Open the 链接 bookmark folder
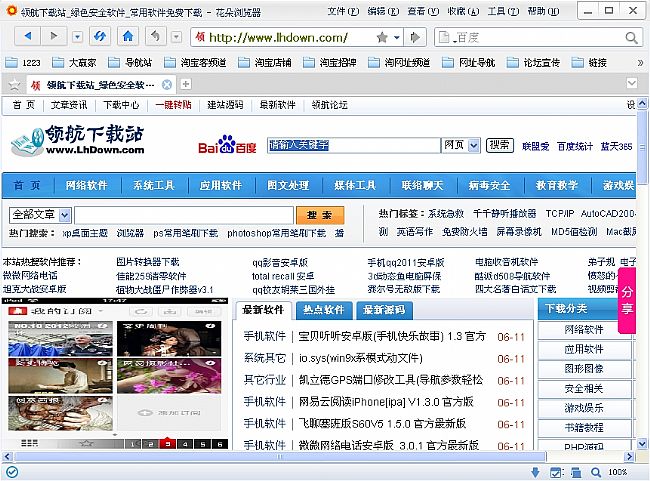 click(x=589, y=63)
